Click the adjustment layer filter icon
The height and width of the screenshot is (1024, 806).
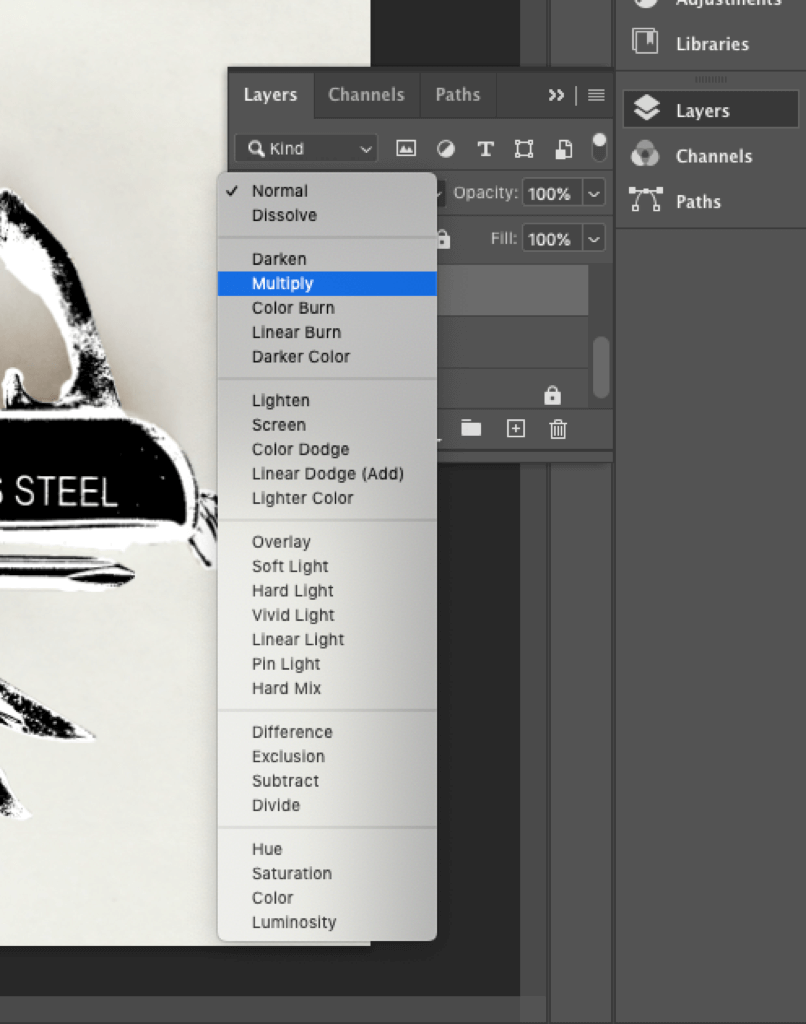click(445, 149)
